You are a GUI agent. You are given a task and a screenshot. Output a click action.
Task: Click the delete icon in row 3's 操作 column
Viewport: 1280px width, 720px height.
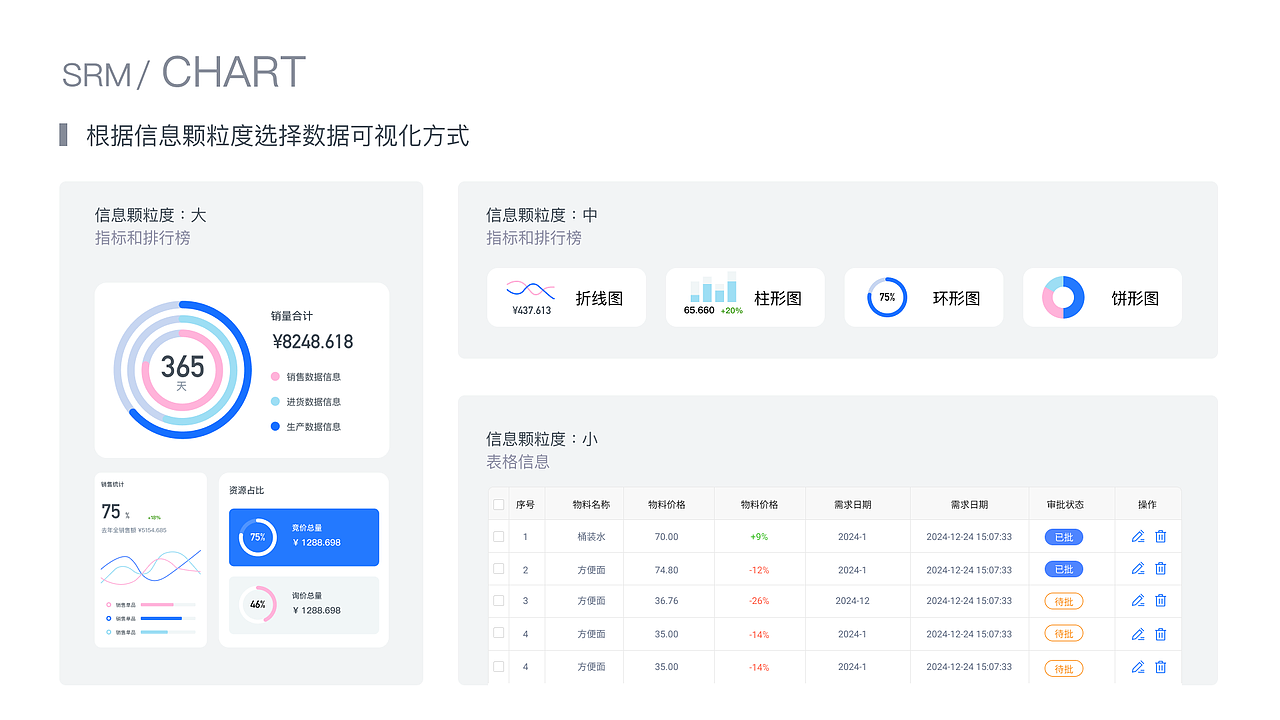point(1160,601)
